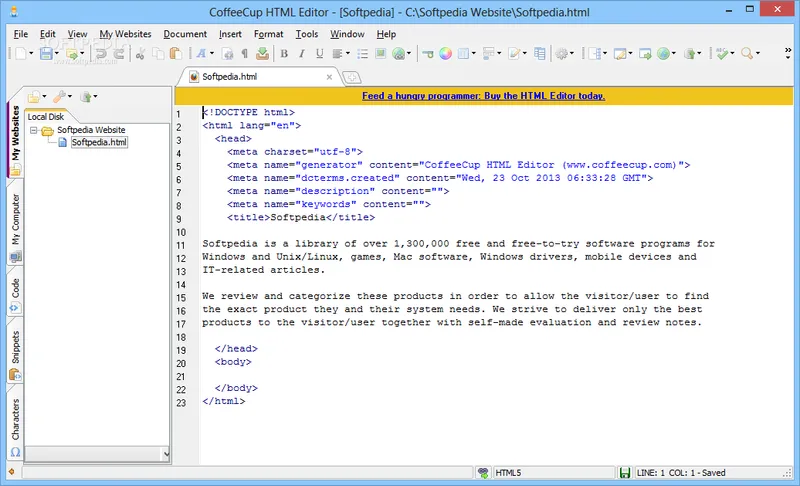
Task: Click the paragraph pilcrow icon
Action: point(244,53)
